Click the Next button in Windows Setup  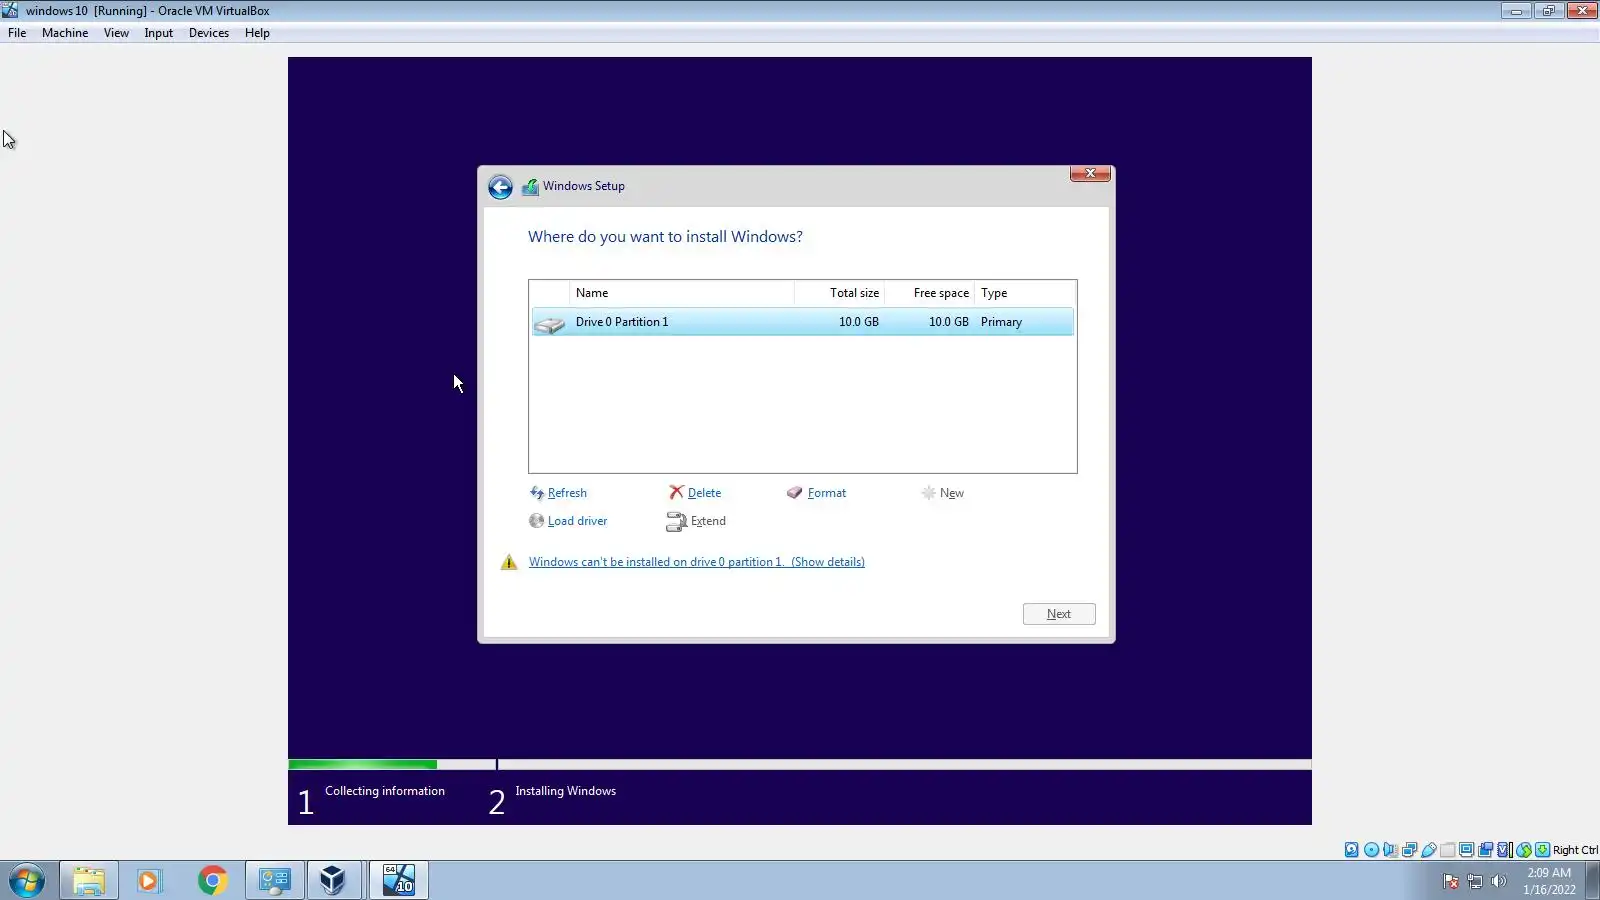point(1059,614)
